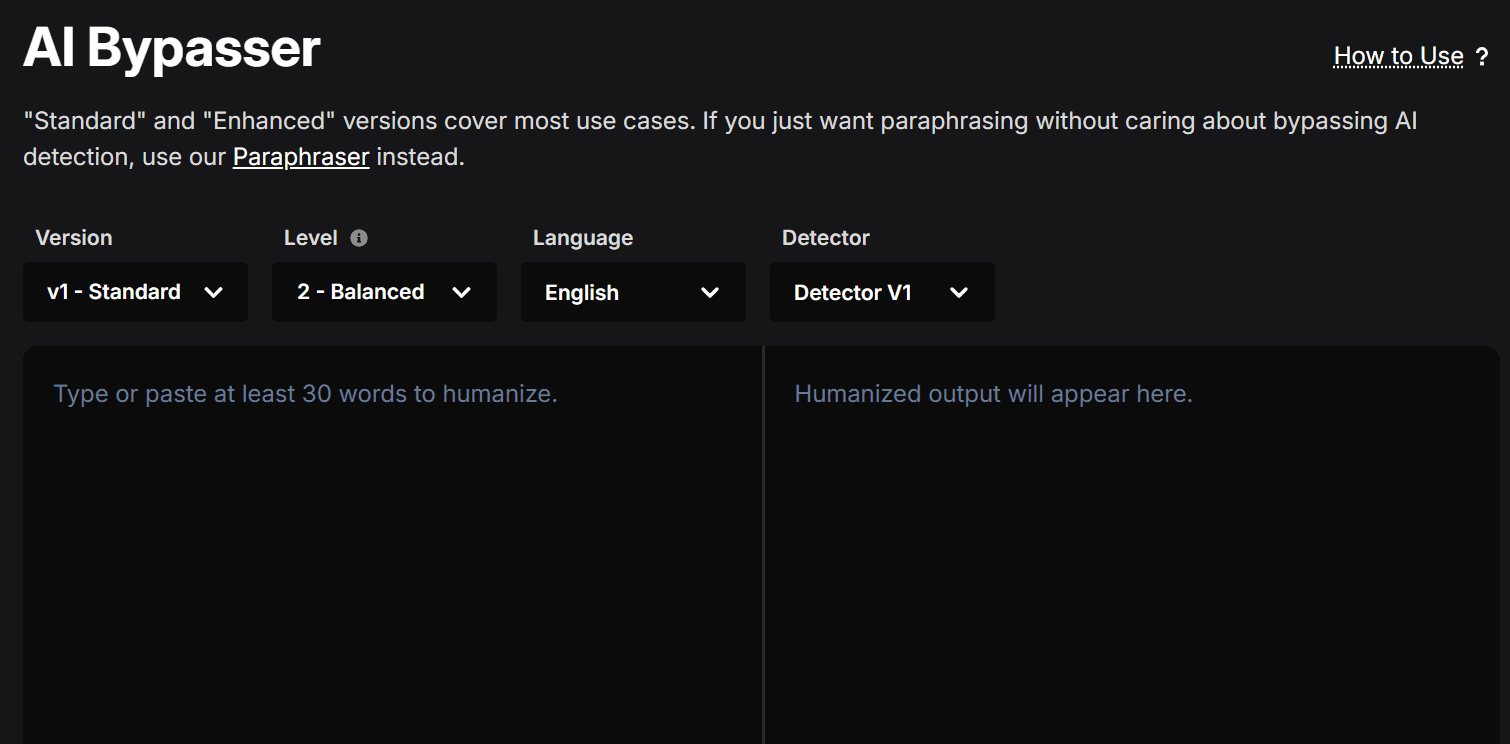Screen dimensions: 1510x744
Task: Click the chevron arrow in the Detector selector
Action: point(959,292)
